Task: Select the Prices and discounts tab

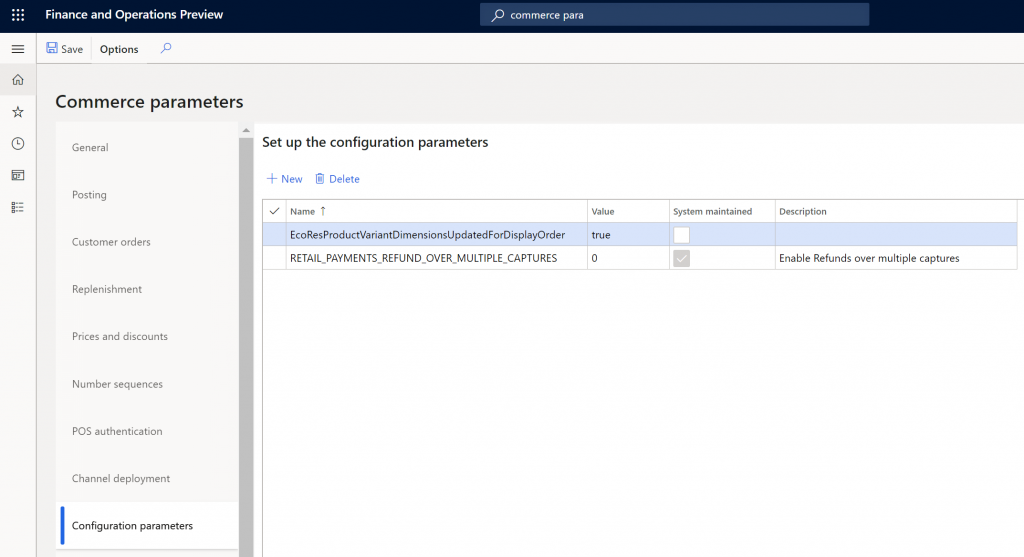Action: 147,336
